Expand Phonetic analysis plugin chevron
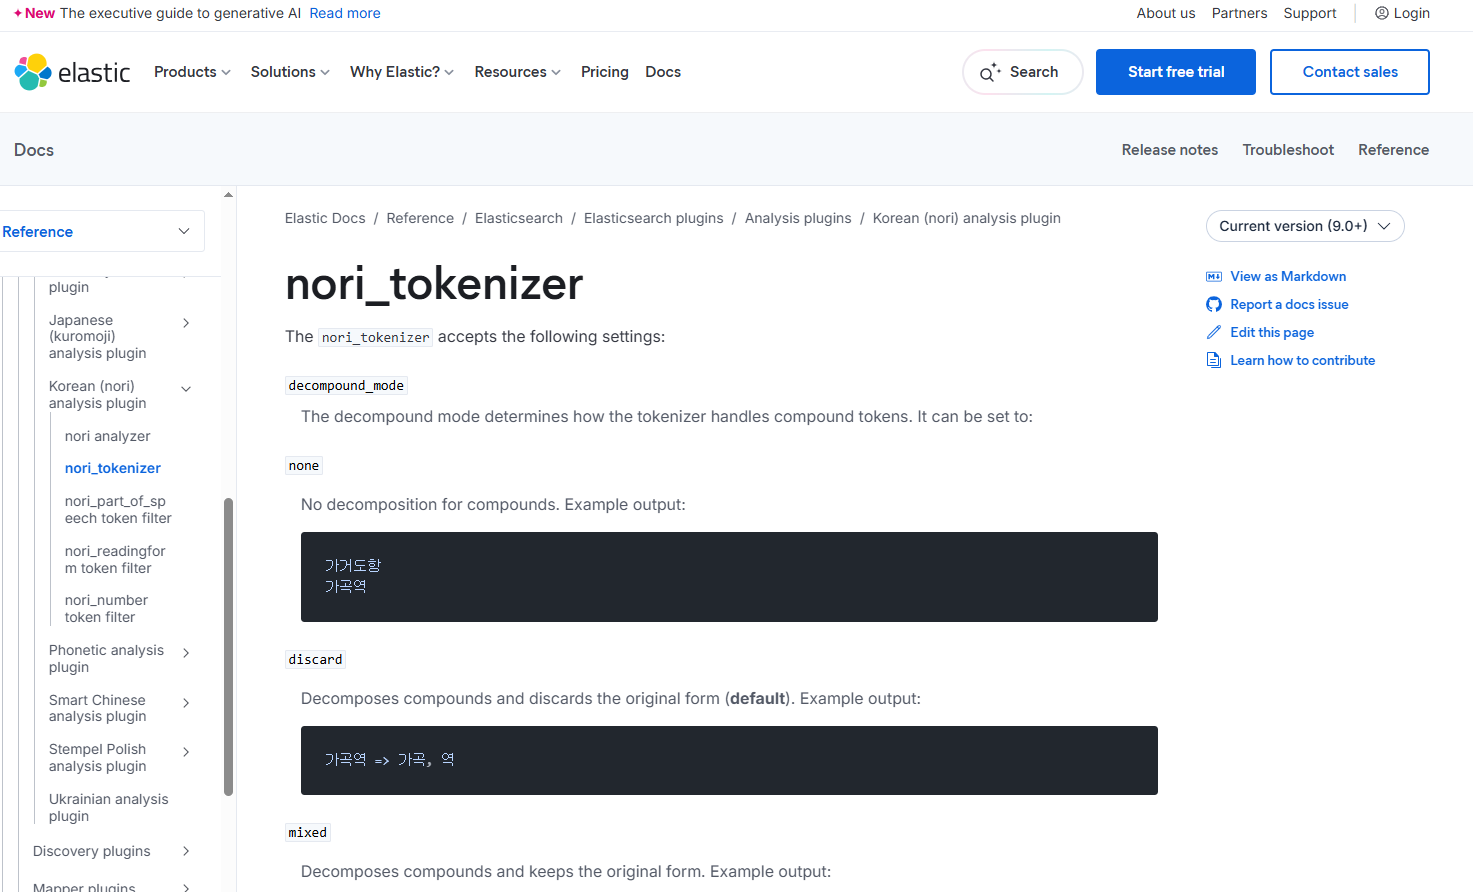The image size is (1473, 892). [186, 653]
